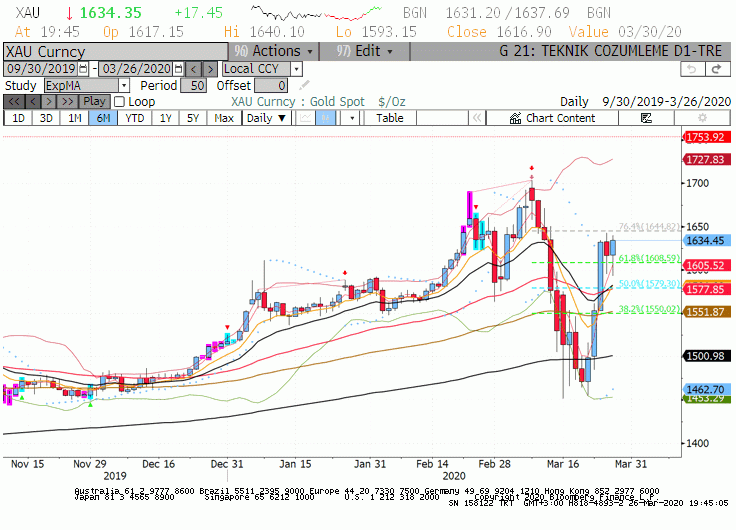Image resolution: width=736 pixels, height=530 pixels.
Task: Expand the ExpMA study dropdown
Action: pyautogui.click(x=124, y=85)
